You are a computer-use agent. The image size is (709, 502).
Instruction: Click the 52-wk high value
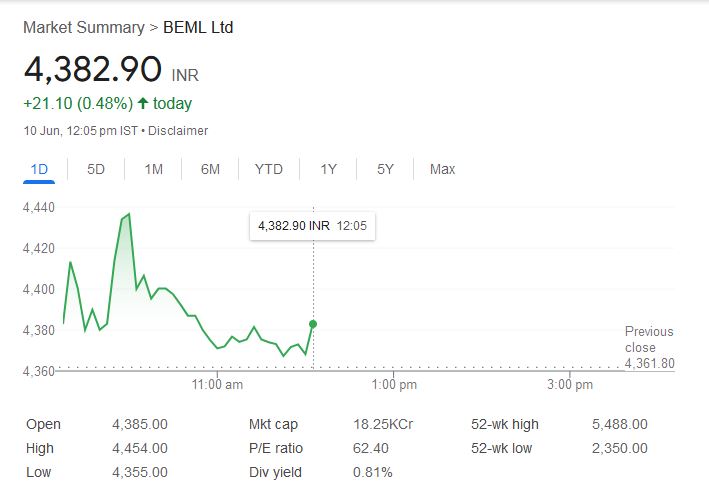click(x=619, y=424)
